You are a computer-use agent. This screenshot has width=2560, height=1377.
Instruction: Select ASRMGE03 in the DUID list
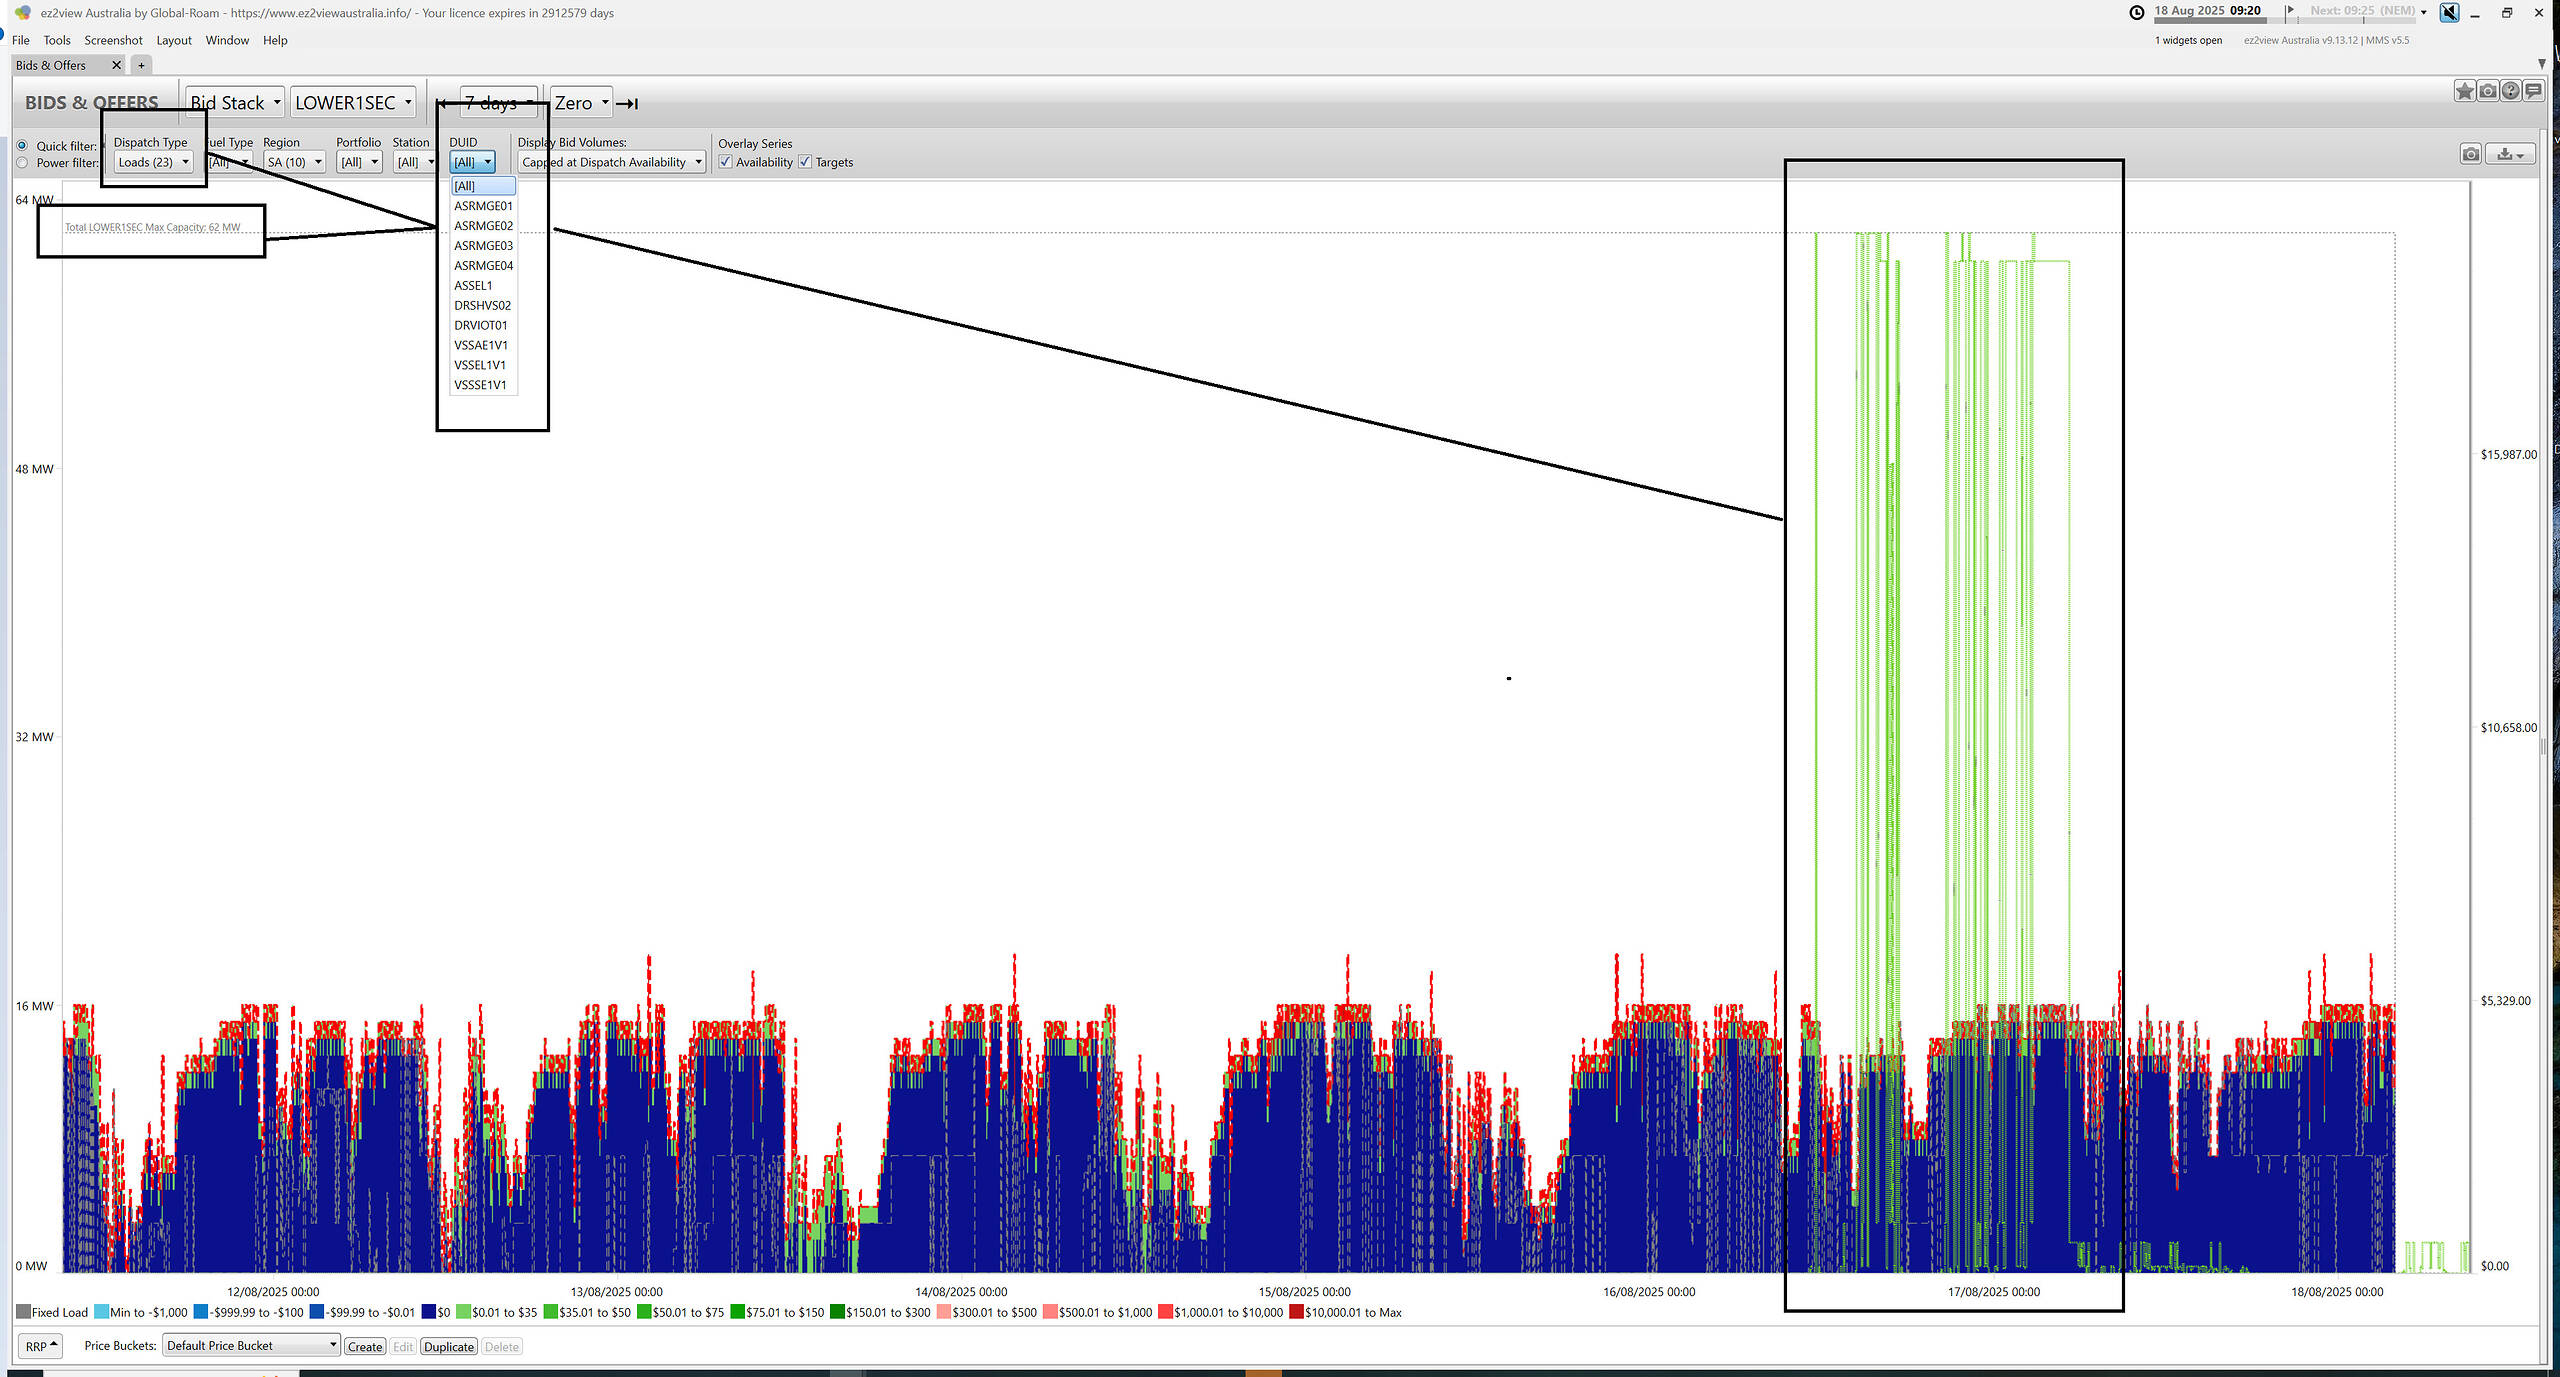tap(483, 246)
